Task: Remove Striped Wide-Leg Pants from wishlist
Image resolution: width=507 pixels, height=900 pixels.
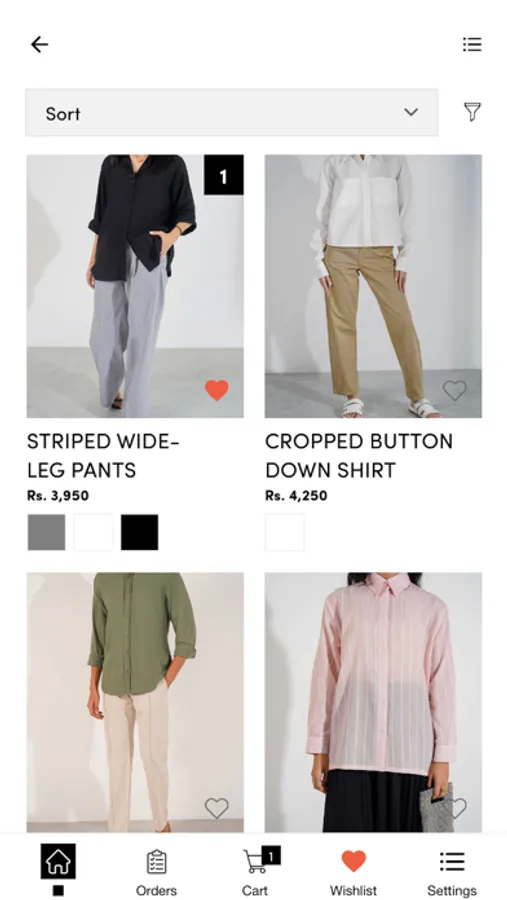Action: tap(216, 390)
